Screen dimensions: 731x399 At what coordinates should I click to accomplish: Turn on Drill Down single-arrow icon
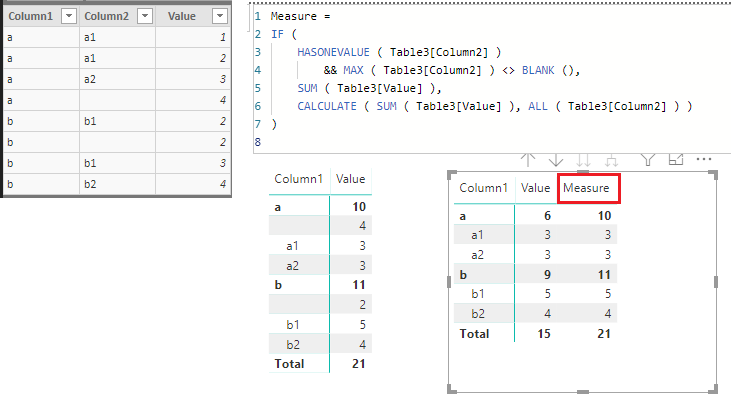[556, 160]
